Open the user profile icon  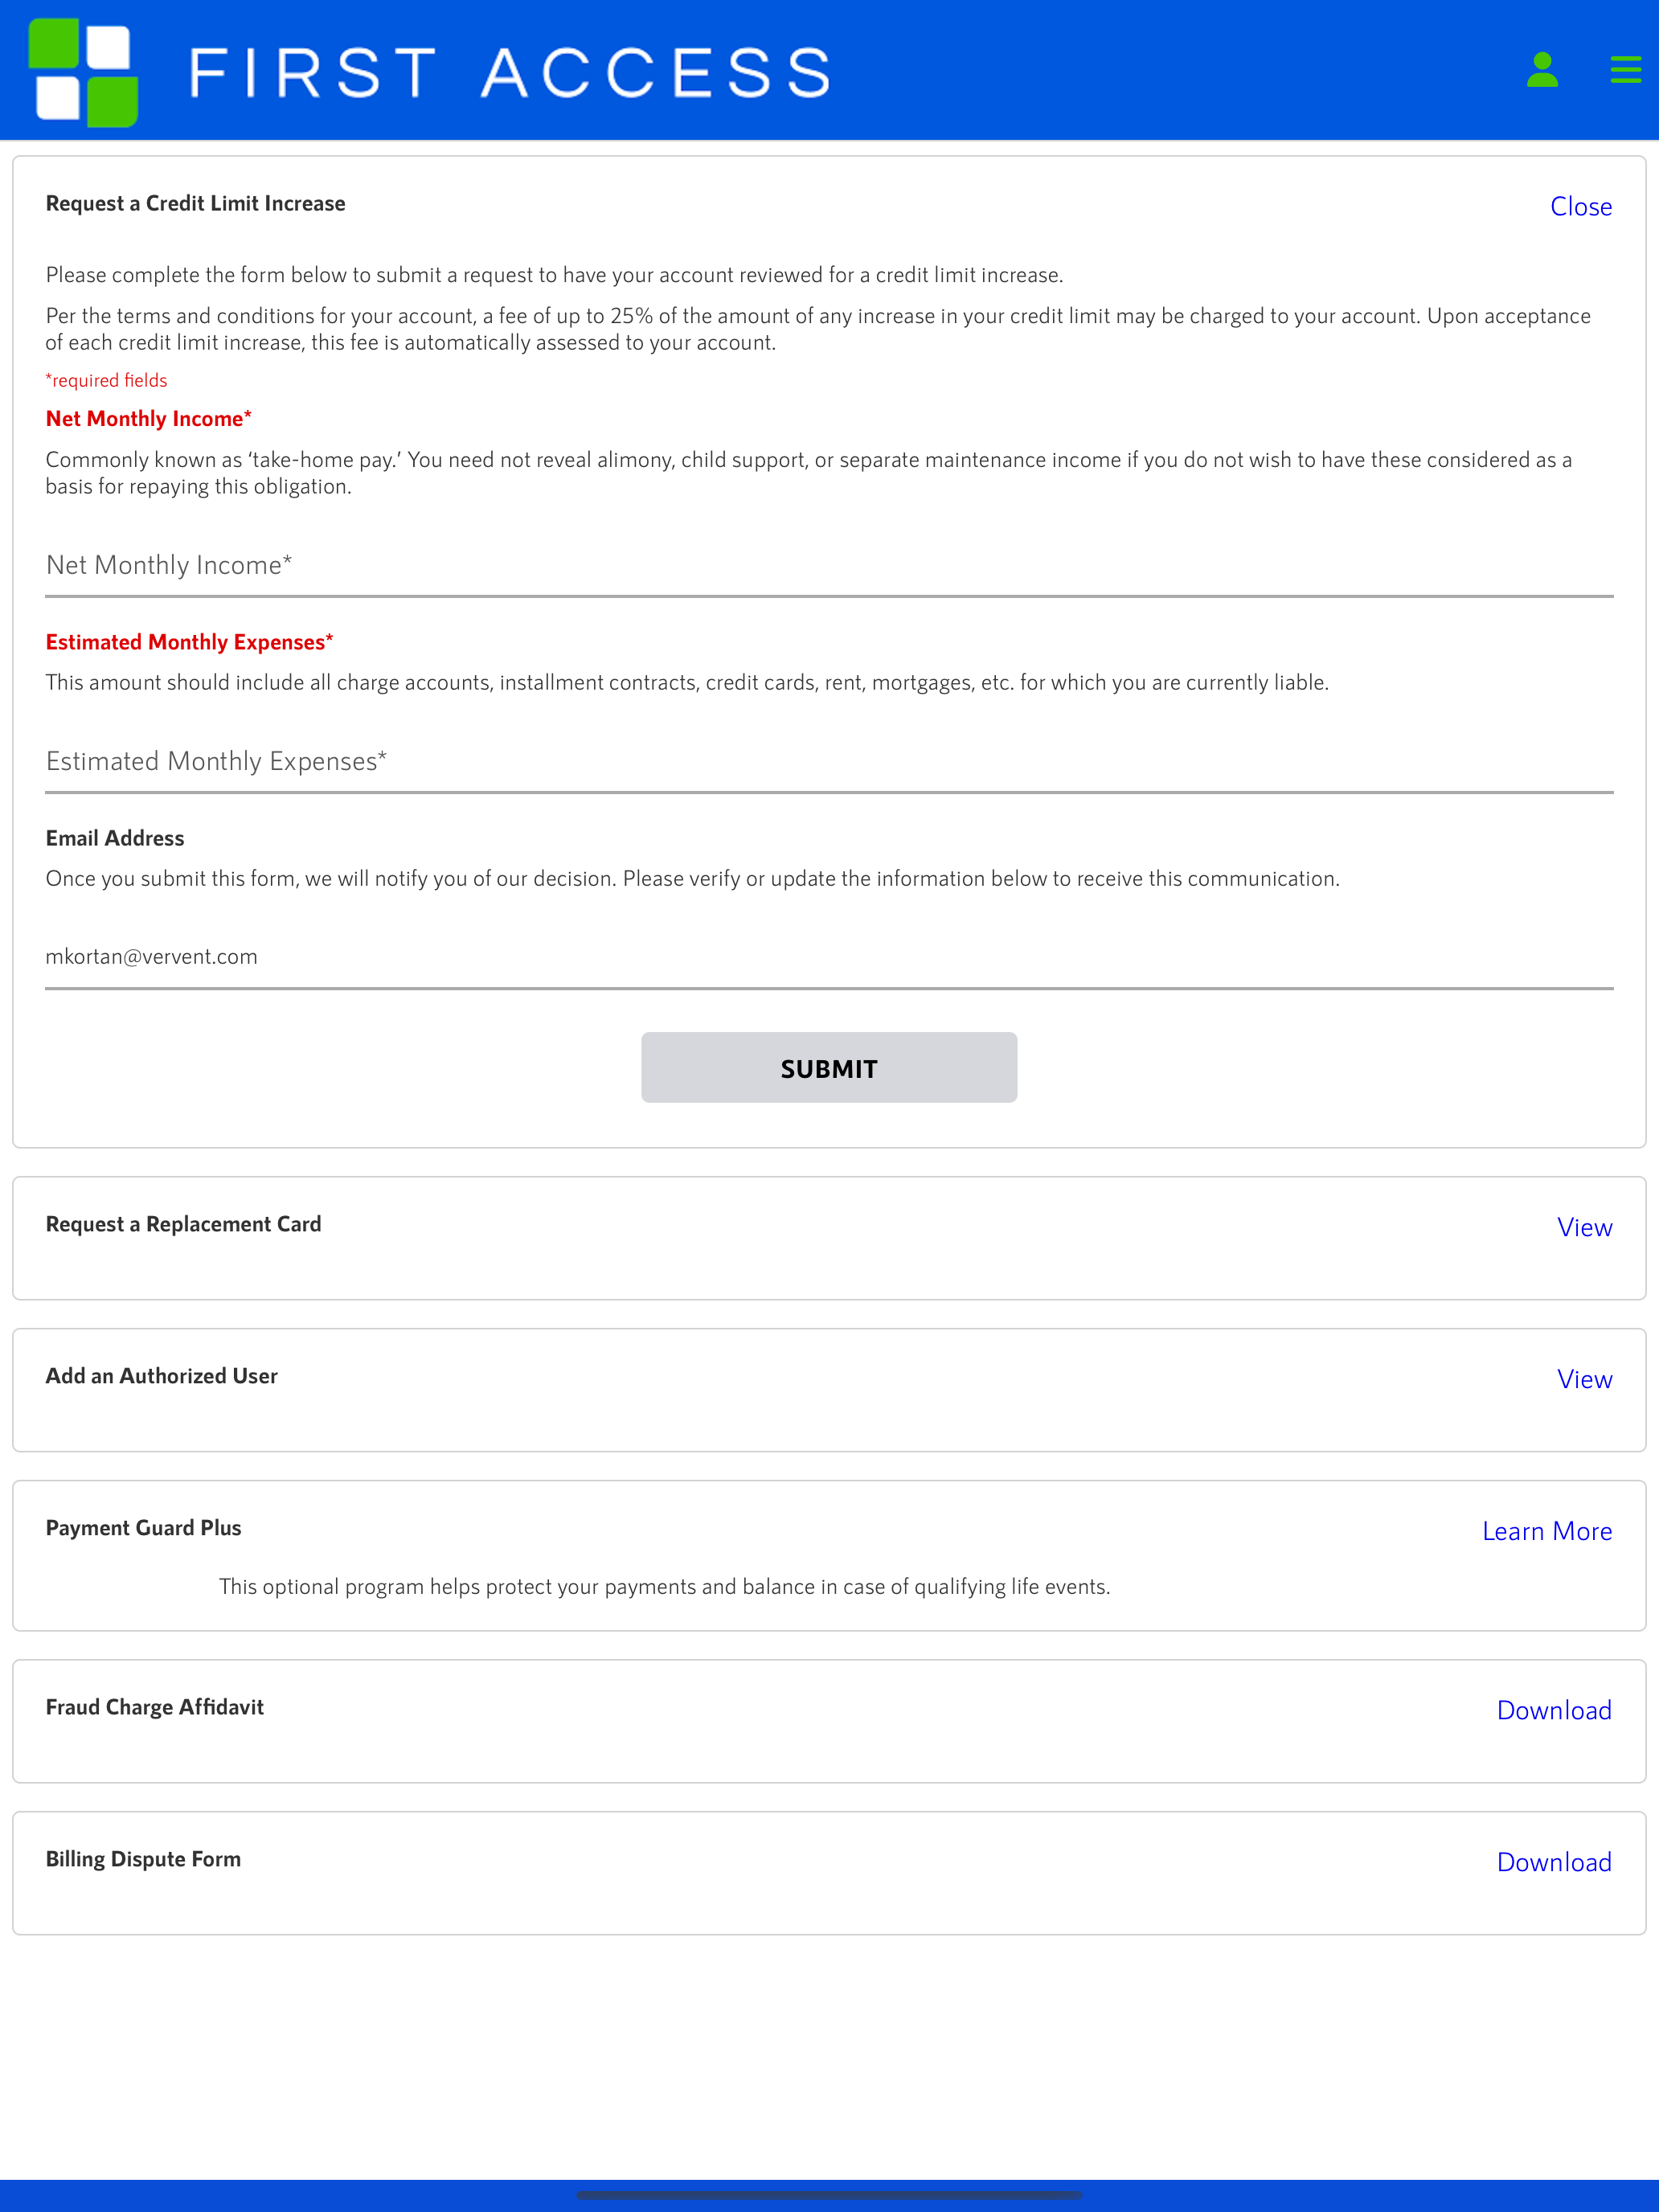point(1542,70)
